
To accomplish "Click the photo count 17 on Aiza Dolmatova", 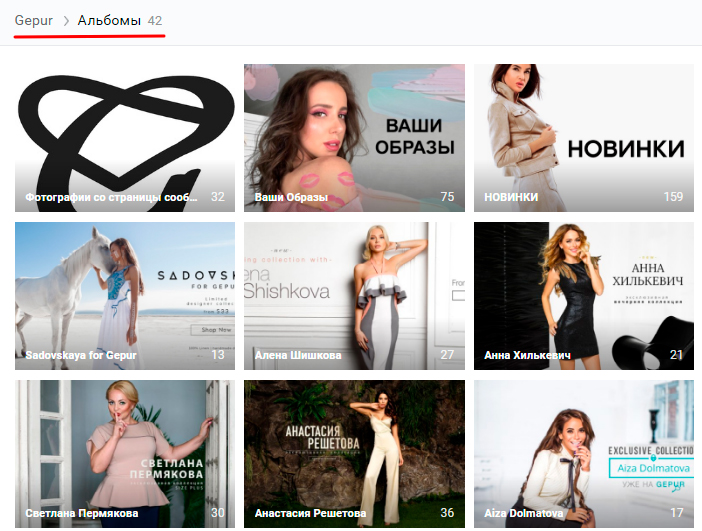I will coord(676,513).
